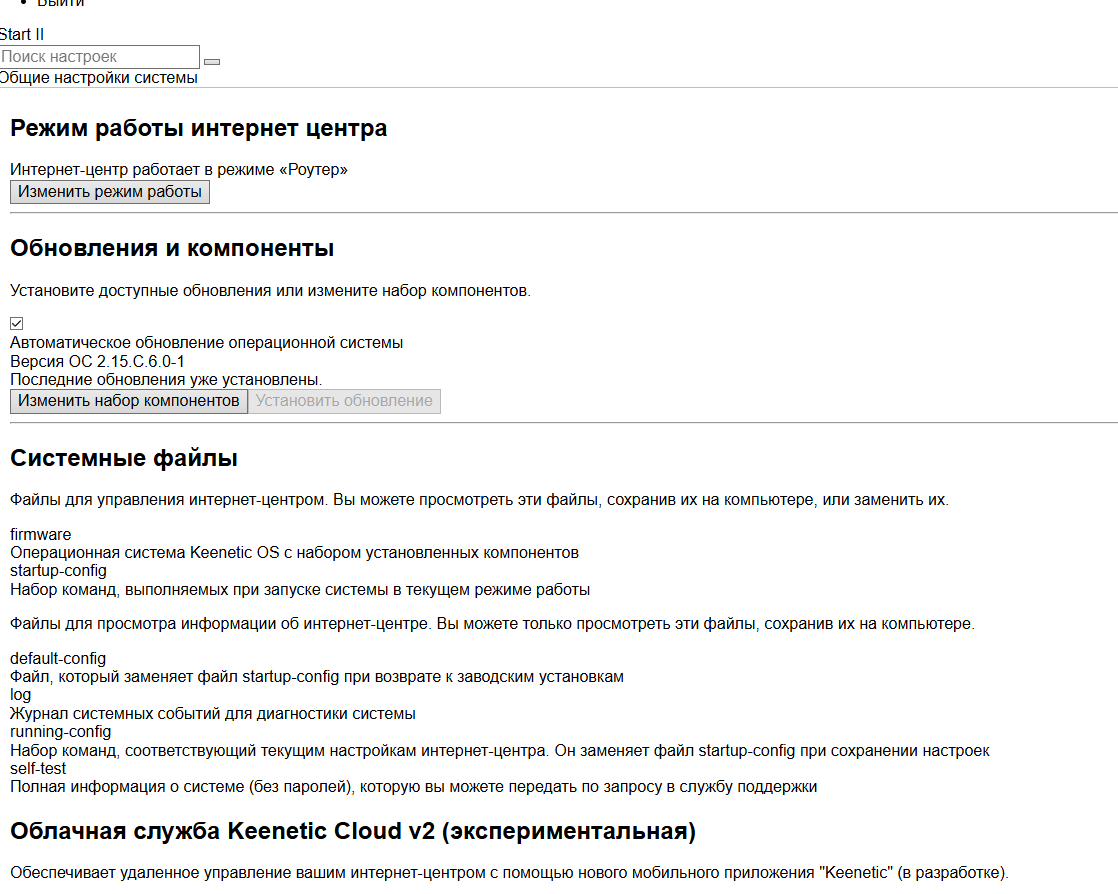Open the log system file
This screenshot has width=1118, height=894.
pos(21,695)
